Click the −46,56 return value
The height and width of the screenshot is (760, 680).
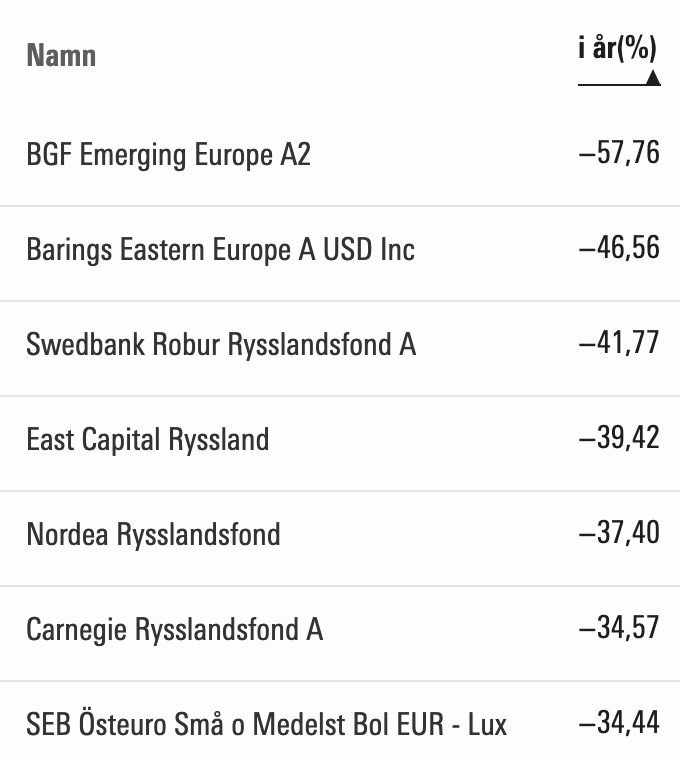pyautogui.click(x=619, y=248)
